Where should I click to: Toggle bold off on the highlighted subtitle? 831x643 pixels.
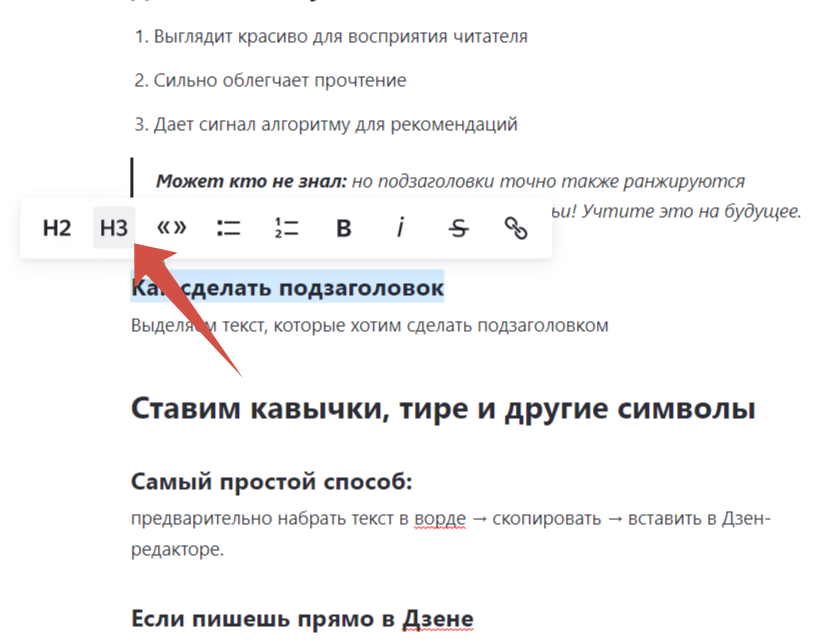click(x=342, y=227)
